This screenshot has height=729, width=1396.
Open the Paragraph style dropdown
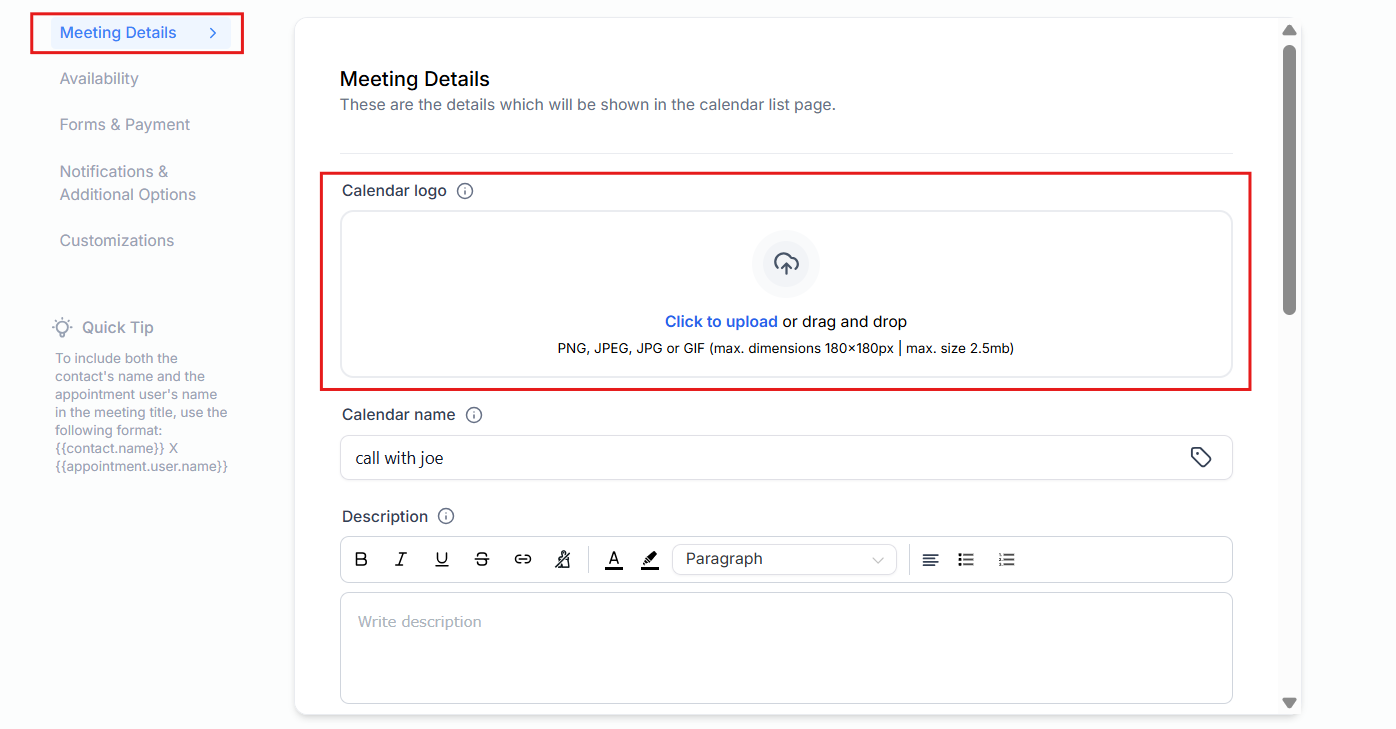tap(784, 559)
